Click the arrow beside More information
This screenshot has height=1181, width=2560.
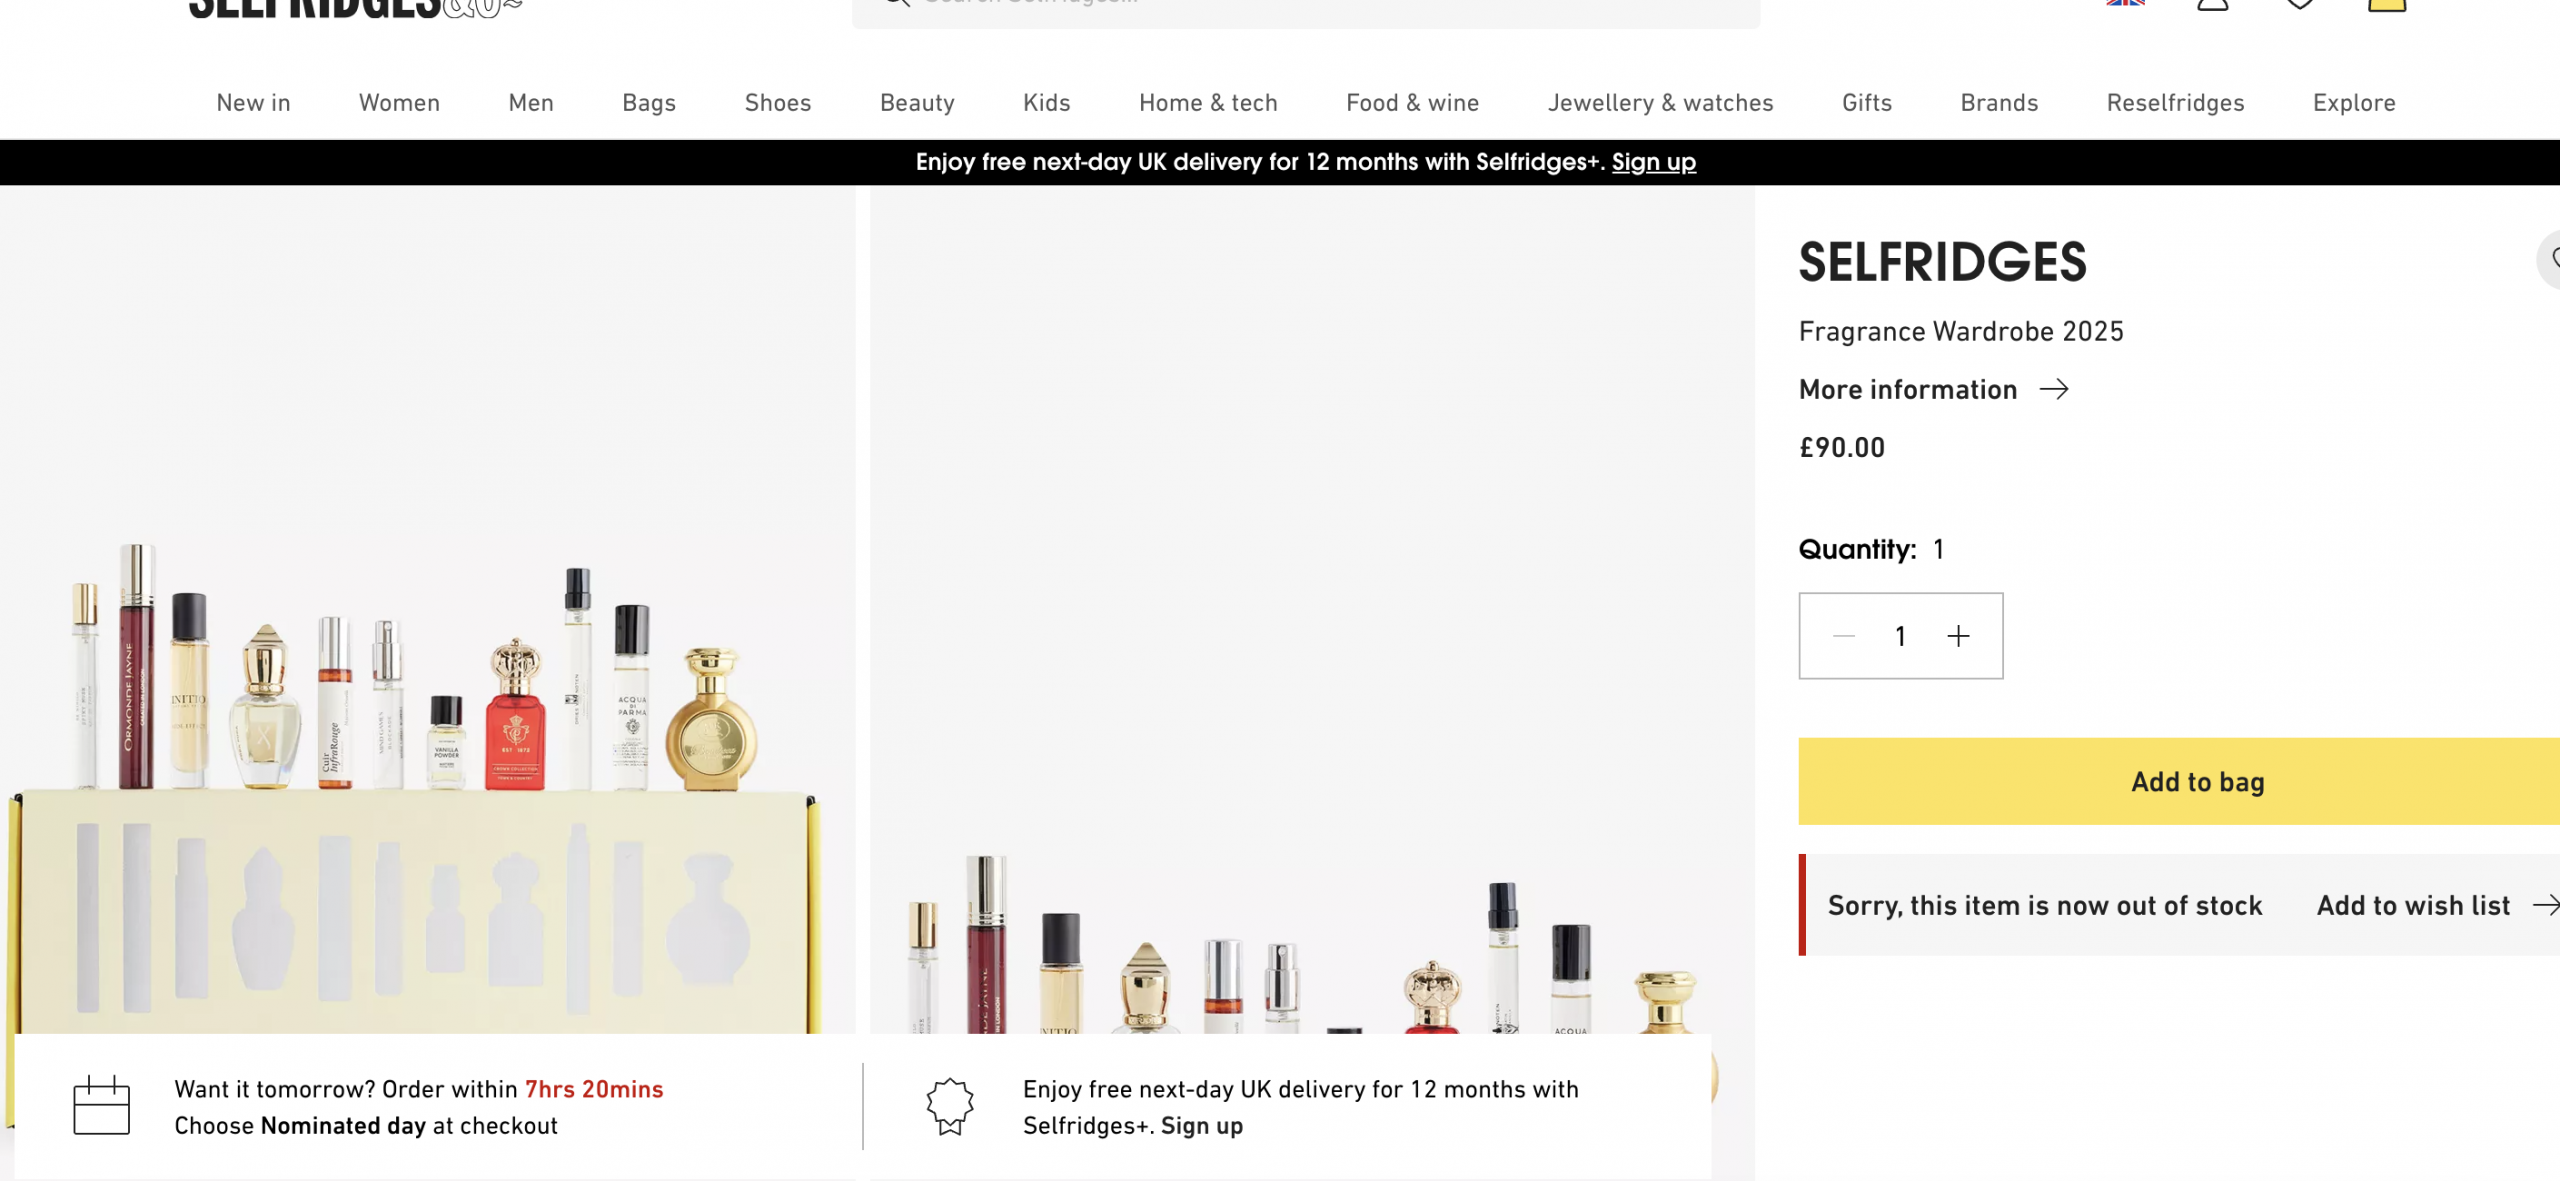pos(2054,389)
